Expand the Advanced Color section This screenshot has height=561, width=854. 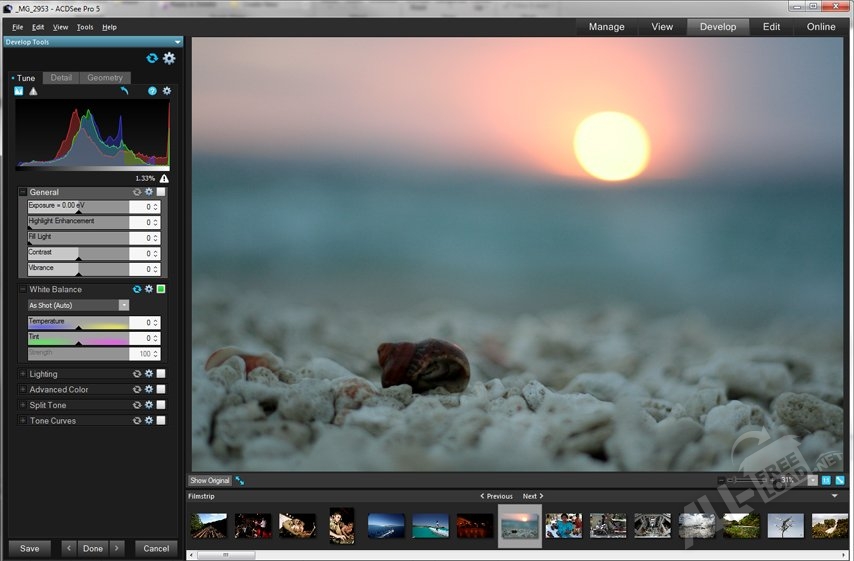tap(23, 390)
